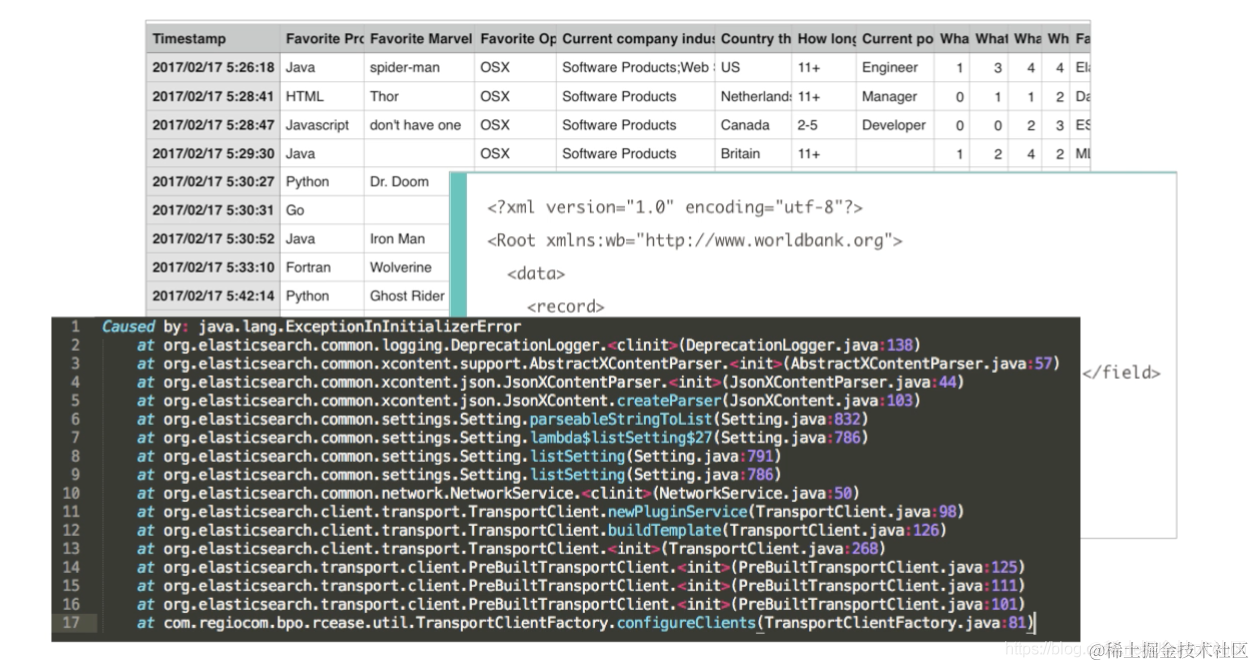Click the PreBuiltTransportClient.java:111 stack line
Image resolution: width=1255 pixels, height=667 pixels.
coord(580,586)
